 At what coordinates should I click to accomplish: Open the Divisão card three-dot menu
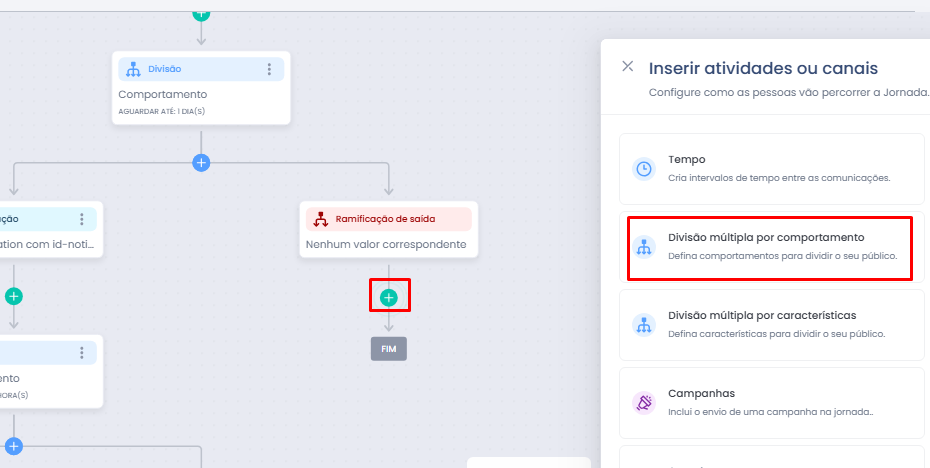click(x=269, y=69)
